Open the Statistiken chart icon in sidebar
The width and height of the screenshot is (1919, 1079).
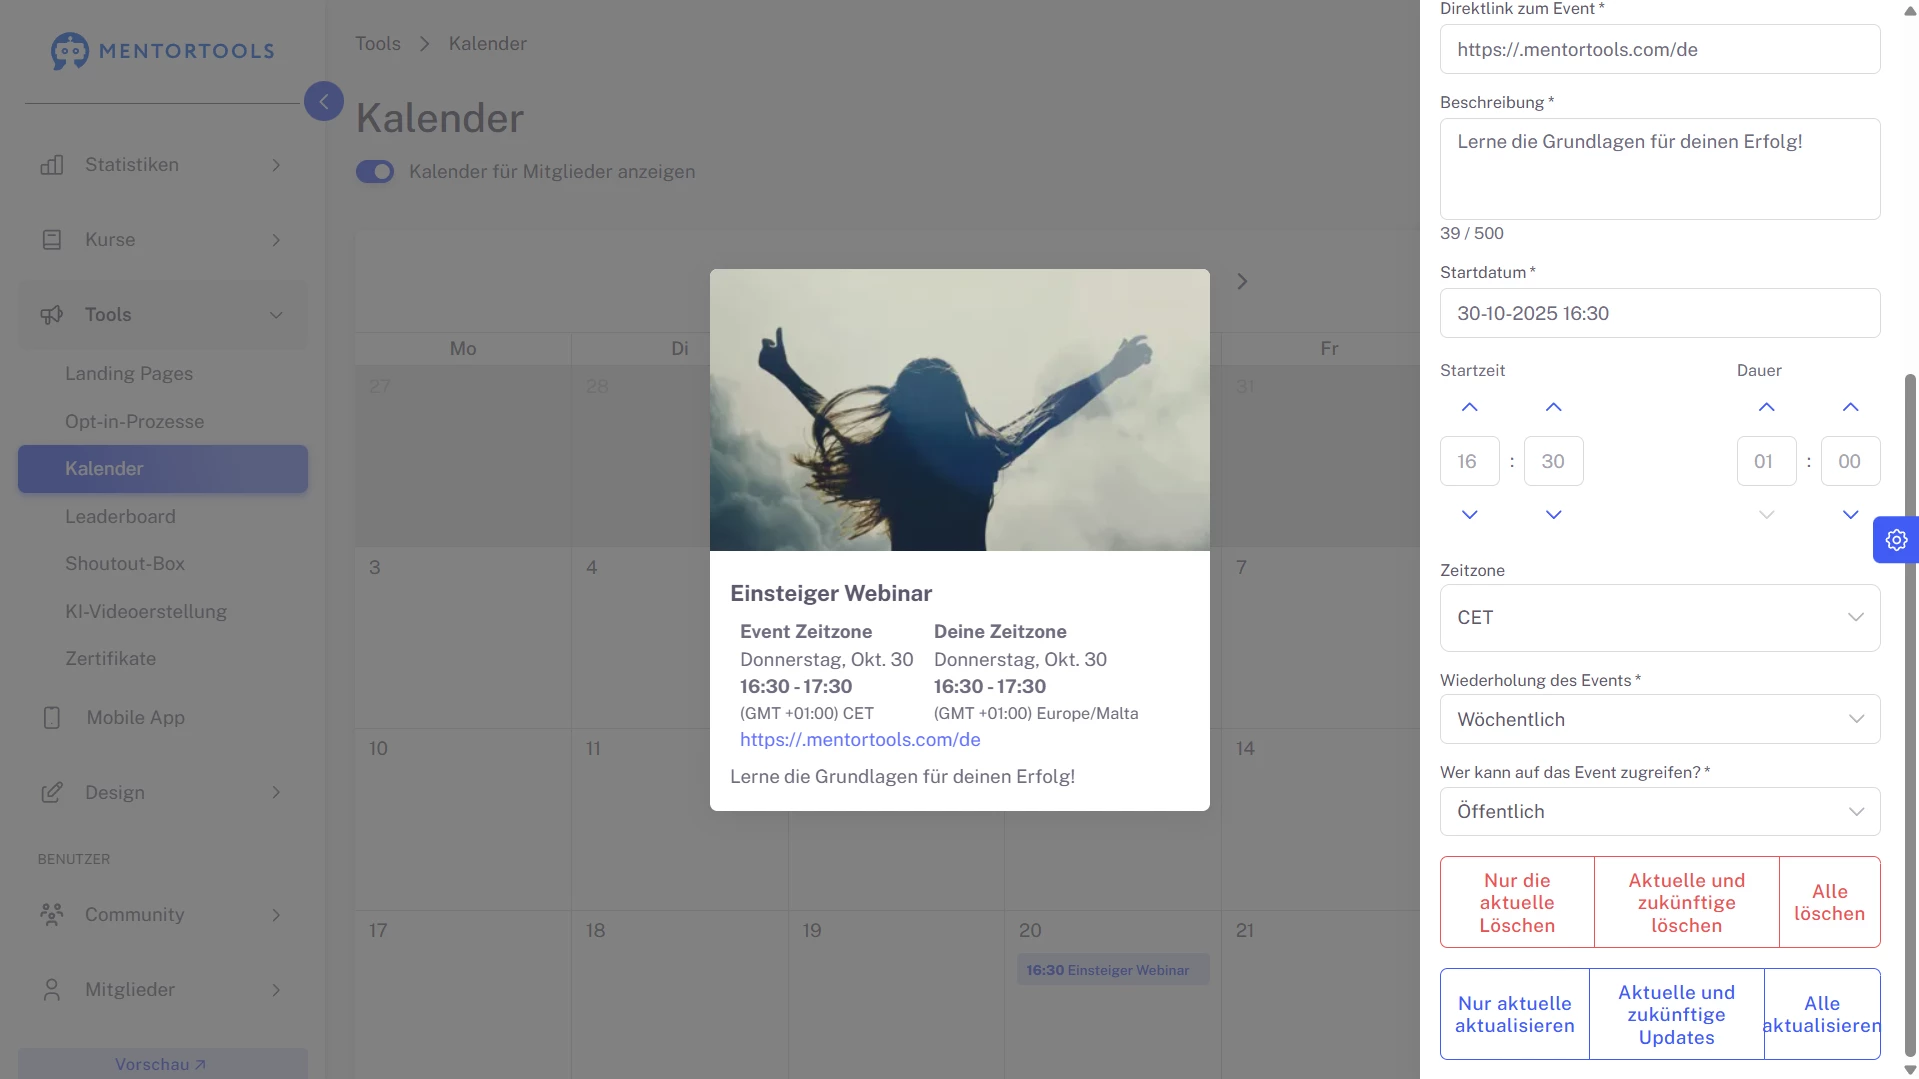click(51, 164)
